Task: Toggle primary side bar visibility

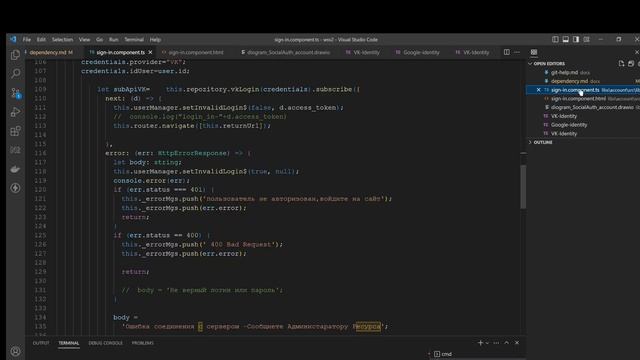Action: (x=555, y=39)
